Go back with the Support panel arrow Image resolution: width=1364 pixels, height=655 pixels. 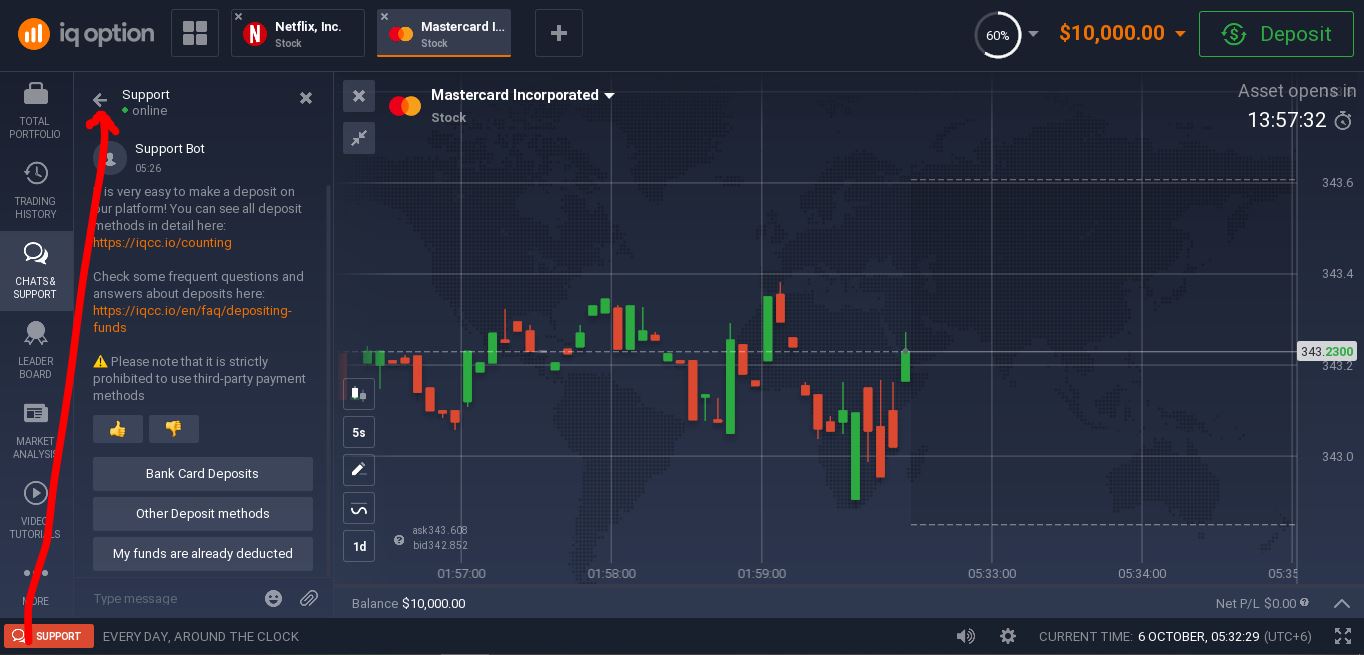click(100, 99)
